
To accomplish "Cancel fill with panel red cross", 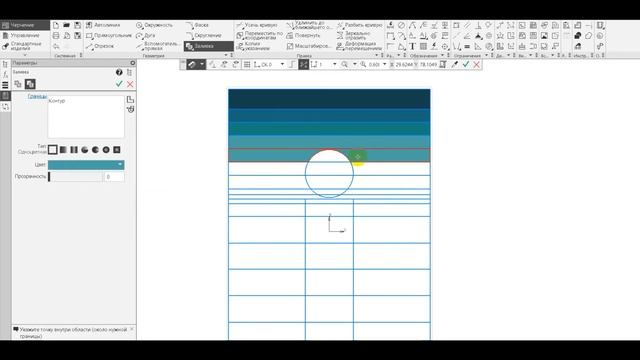I will click(x=130, y=84).
